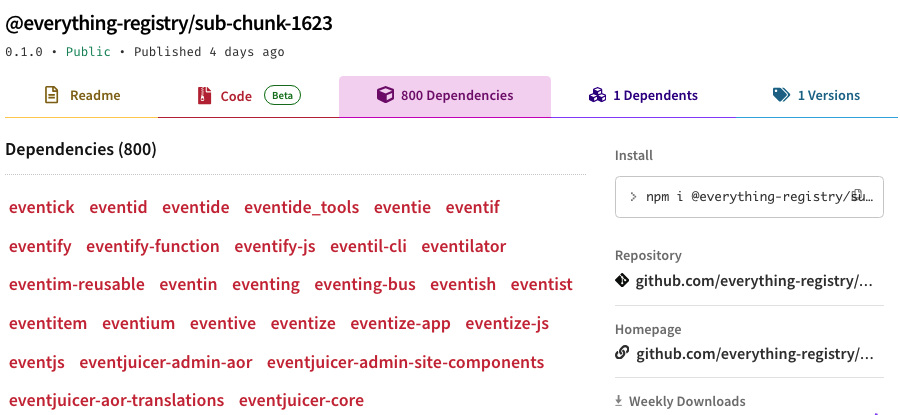
Task: Click the Code tab's file icon
Action: click(204, 96)
